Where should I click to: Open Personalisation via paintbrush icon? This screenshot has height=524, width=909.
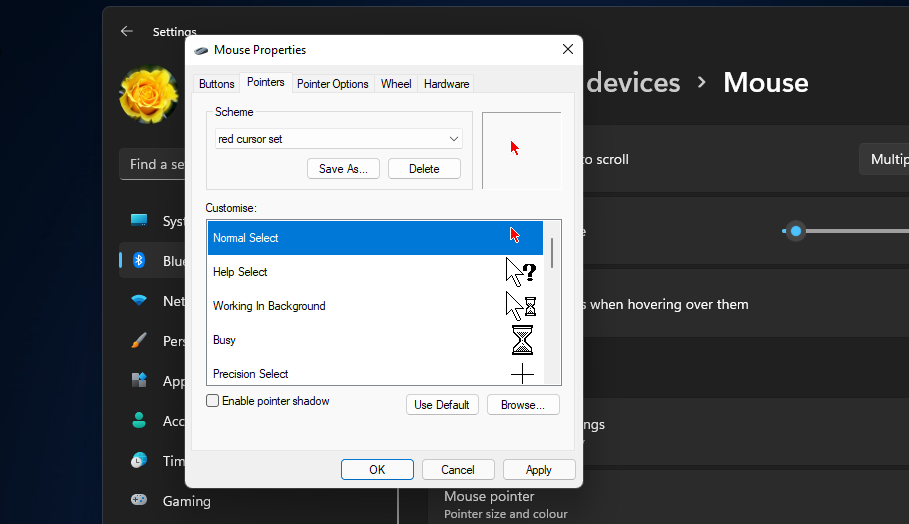tap(139, 340)
